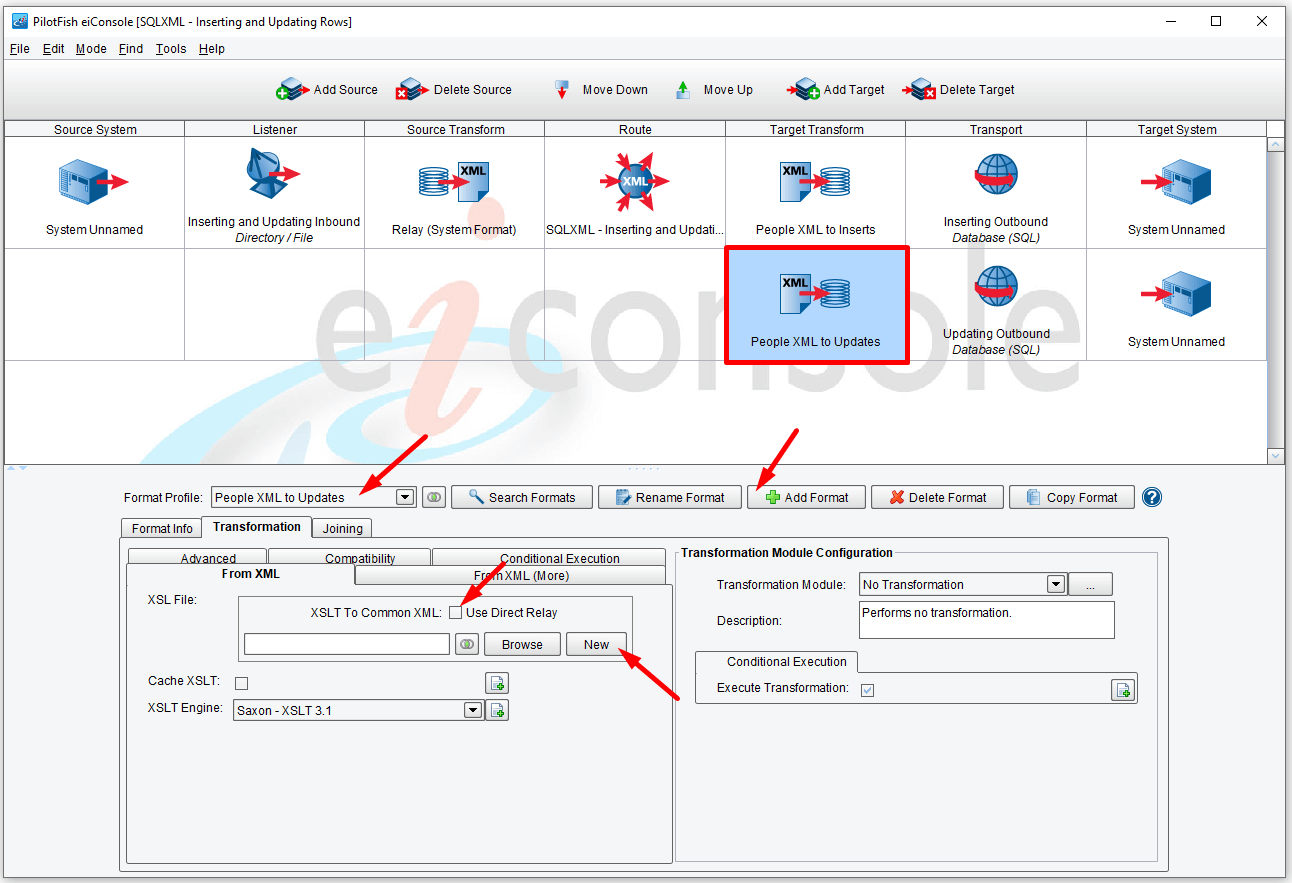The image size is (1292, 883).
Task: Click the PilotFish eiConsole title bar icon
Action: (x=19, y=21)
